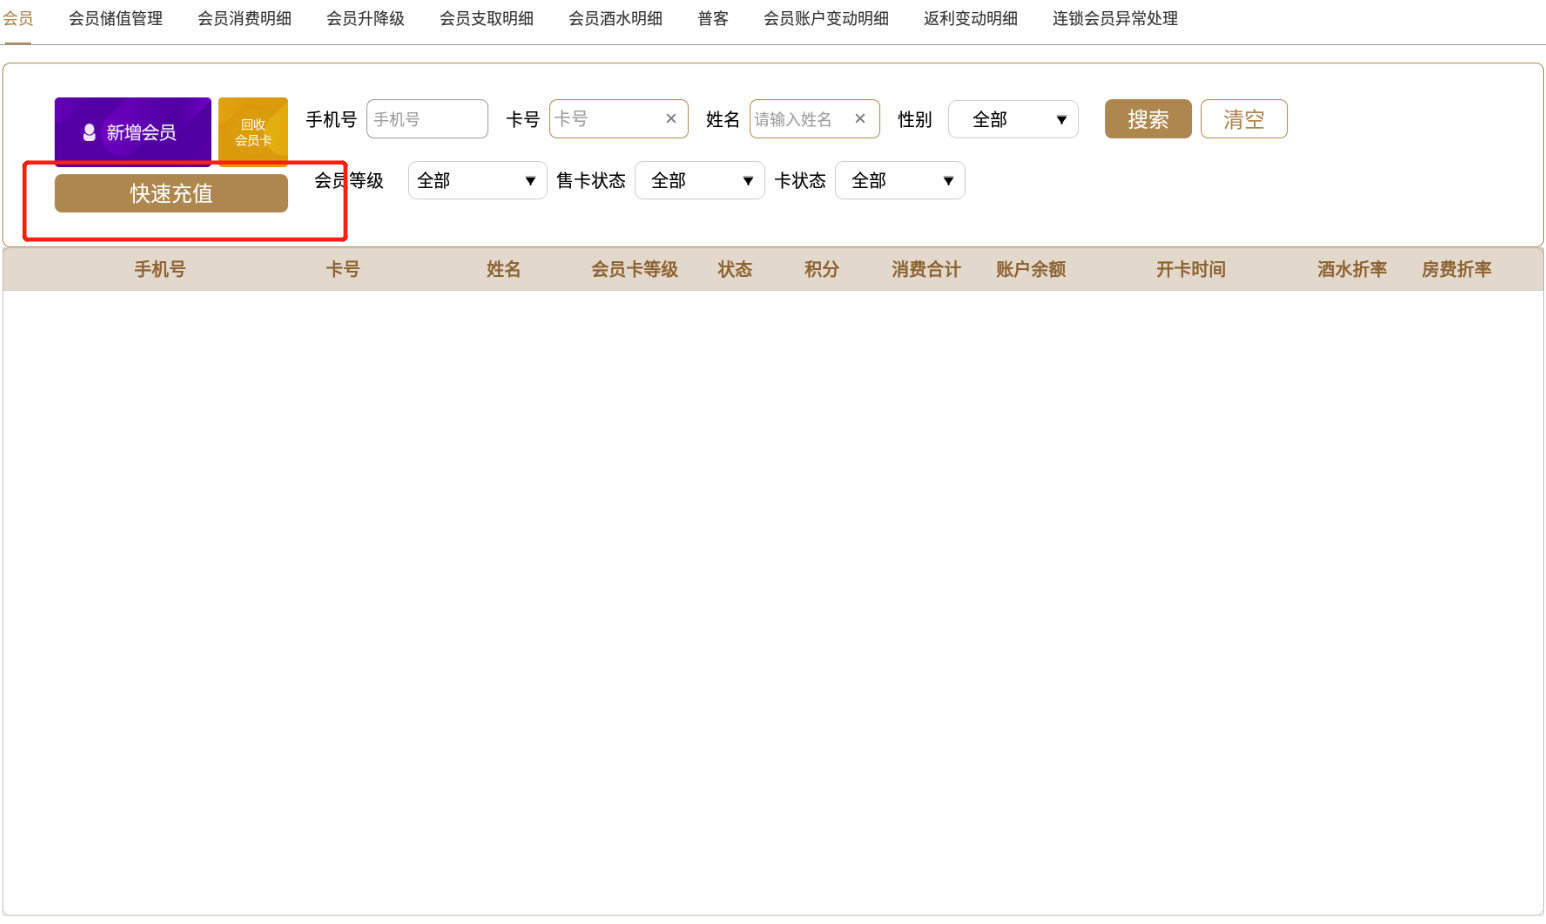Click the 积分 column header

(822, 269)
